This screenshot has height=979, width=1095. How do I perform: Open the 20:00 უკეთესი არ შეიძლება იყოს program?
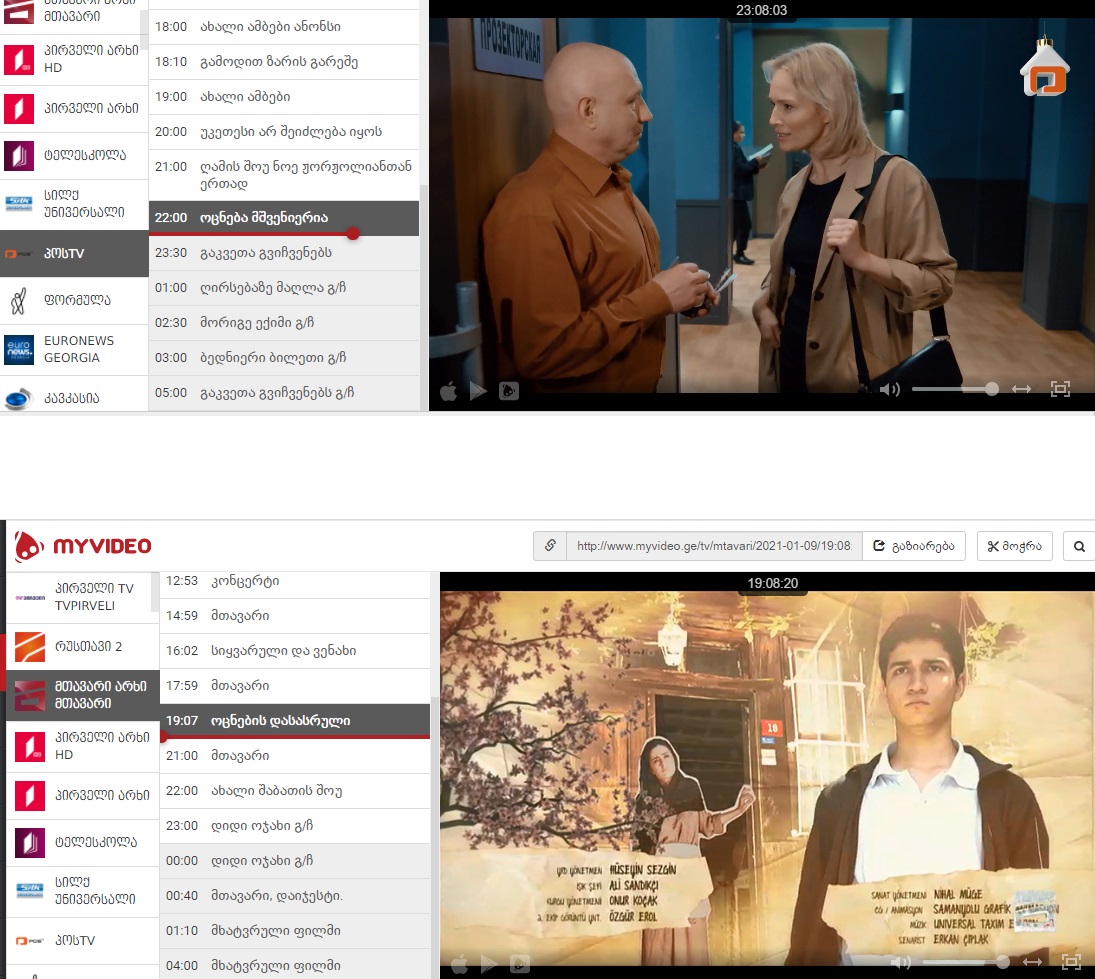(x=284, y=131)
